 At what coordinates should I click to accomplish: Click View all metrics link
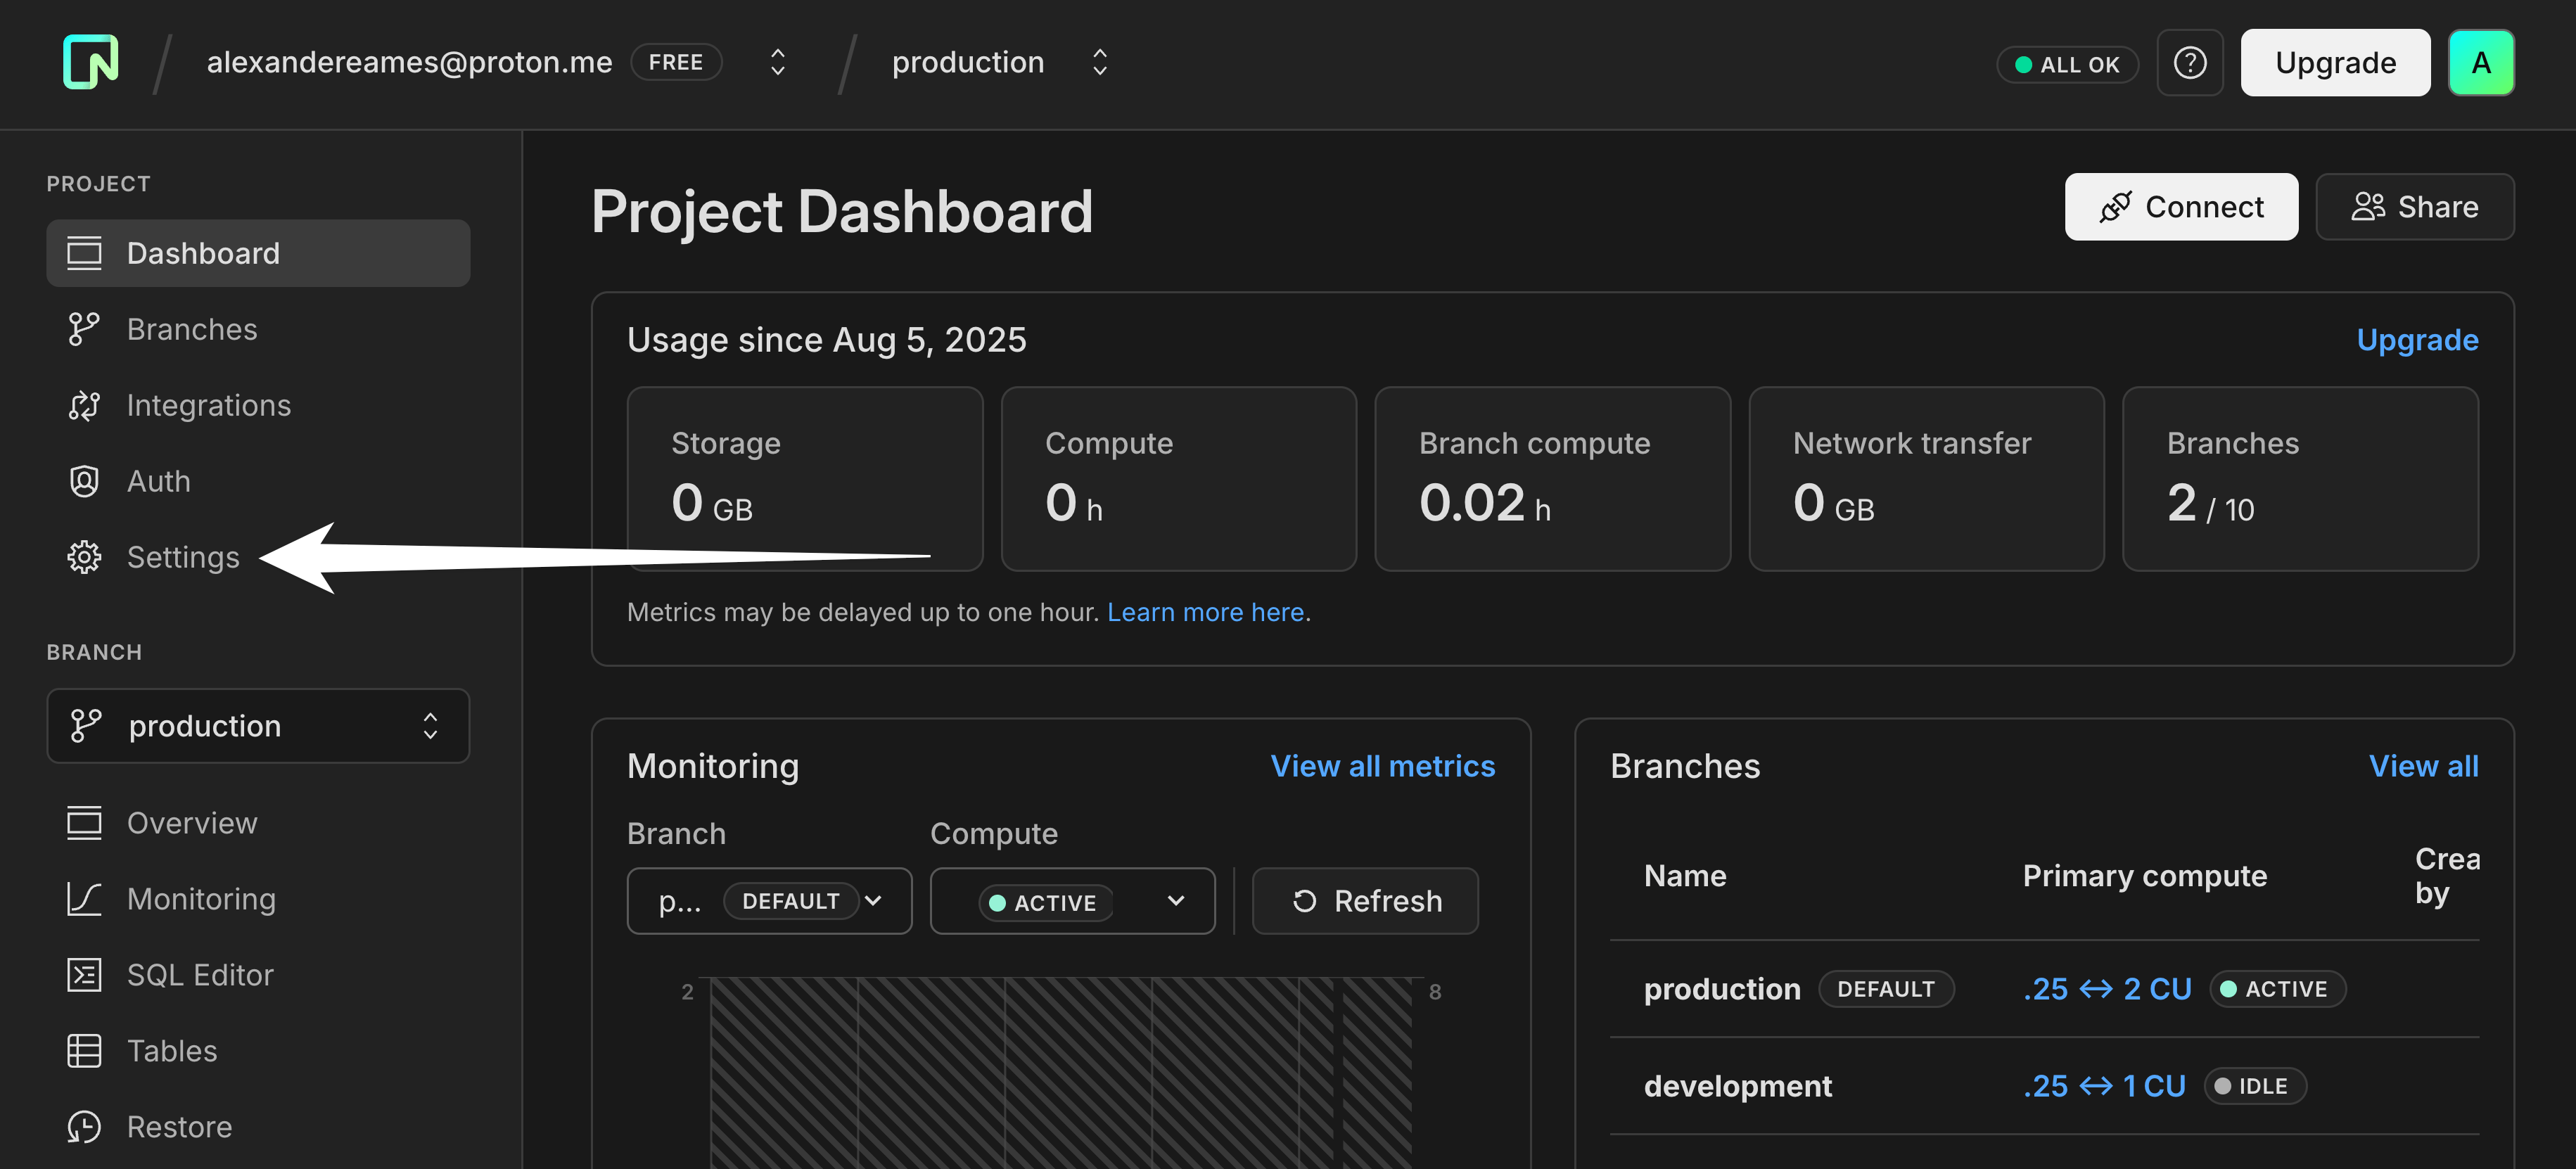tap(1382, 766)
